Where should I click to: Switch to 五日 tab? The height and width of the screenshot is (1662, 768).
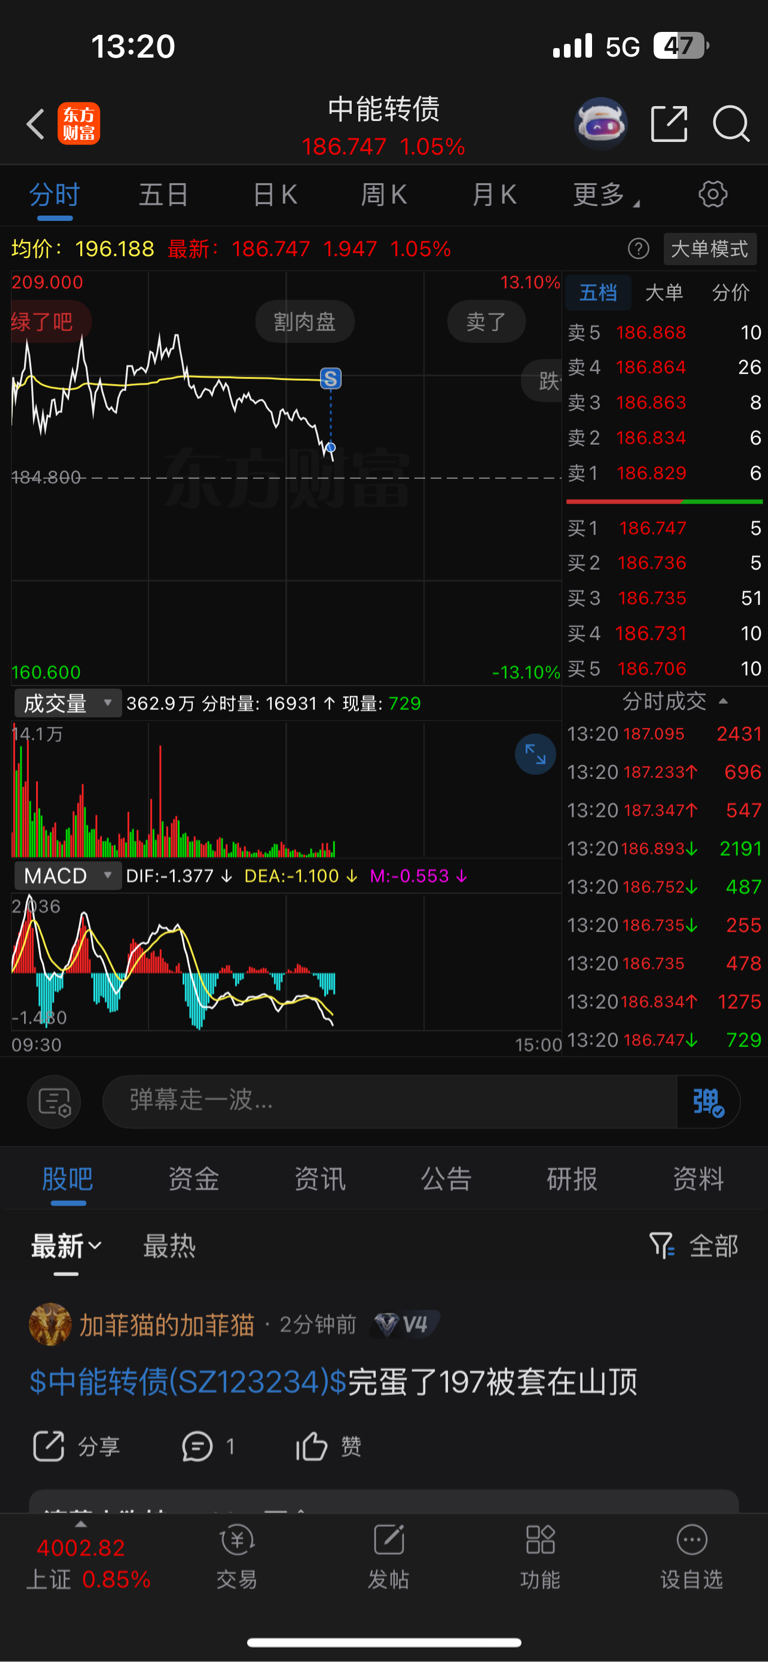[164, 195]
